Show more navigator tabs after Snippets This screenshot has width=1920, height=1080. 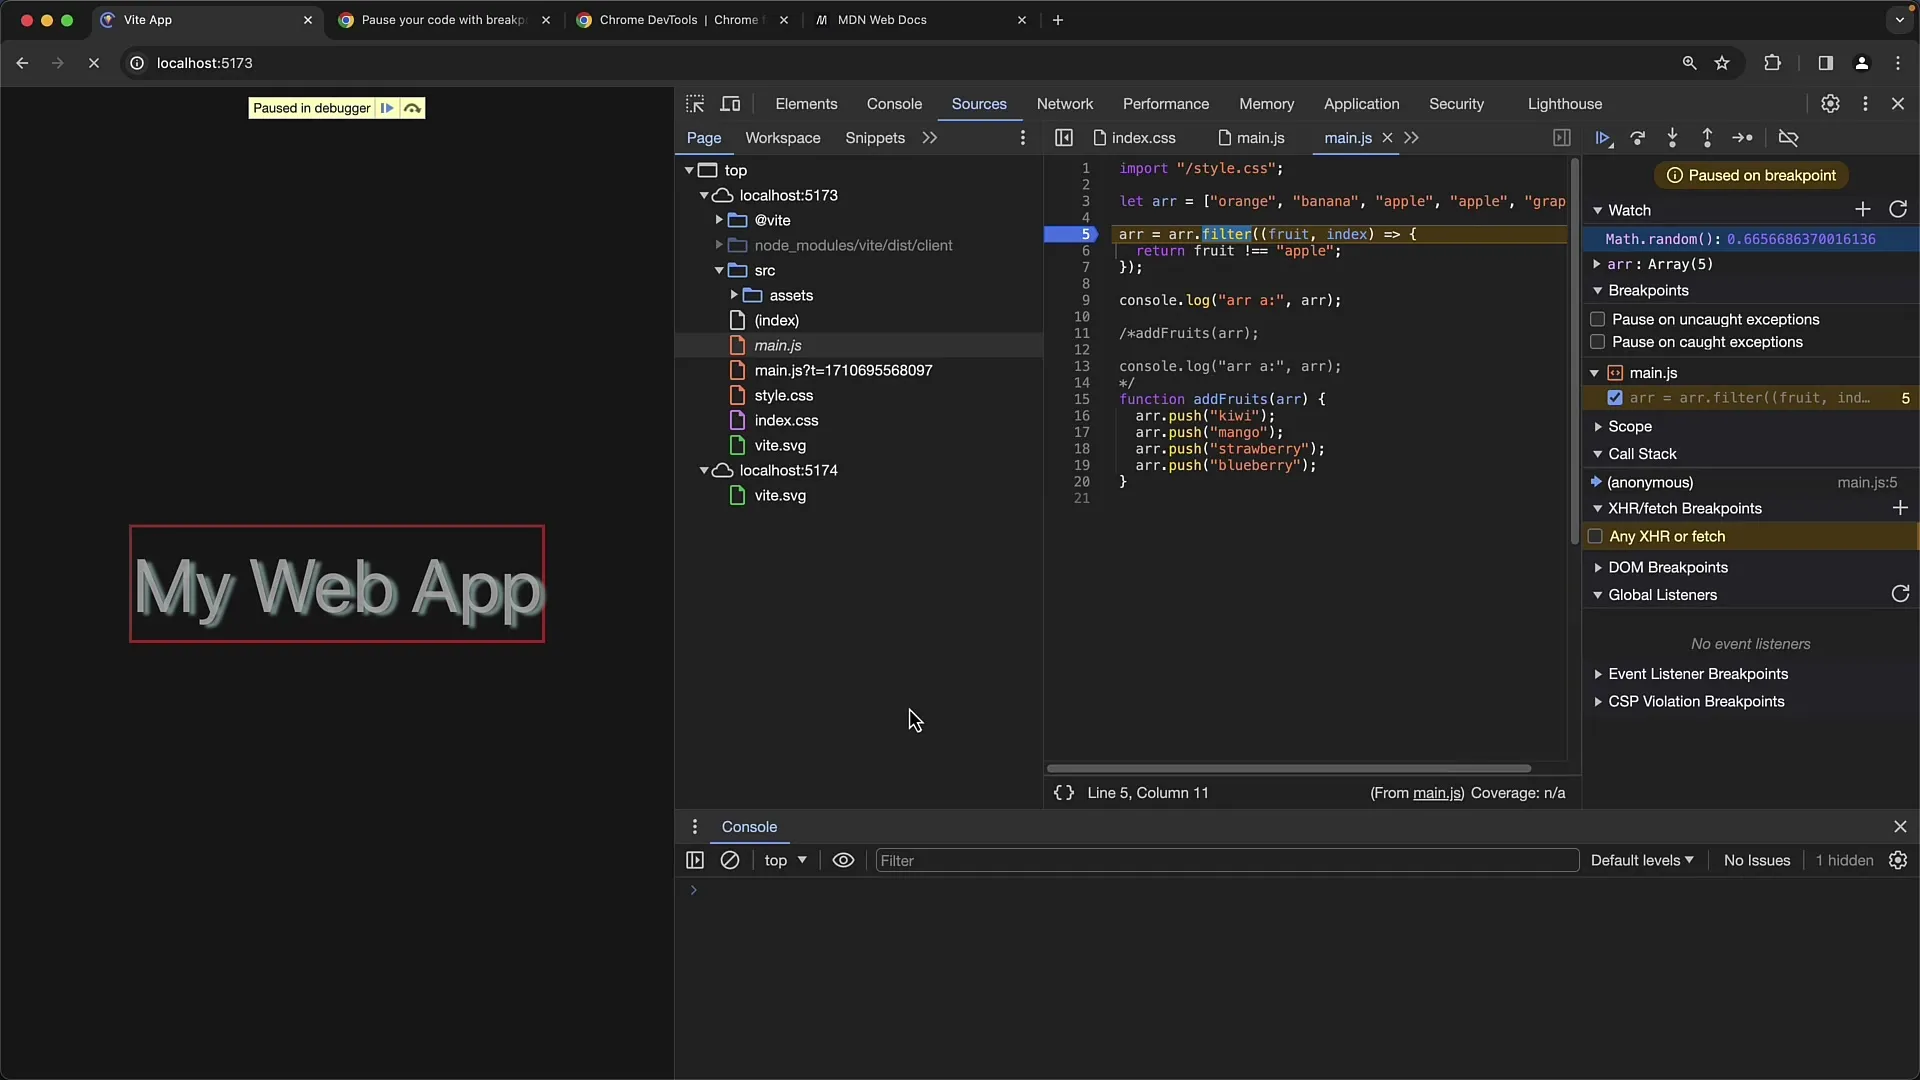click(930, 138)
